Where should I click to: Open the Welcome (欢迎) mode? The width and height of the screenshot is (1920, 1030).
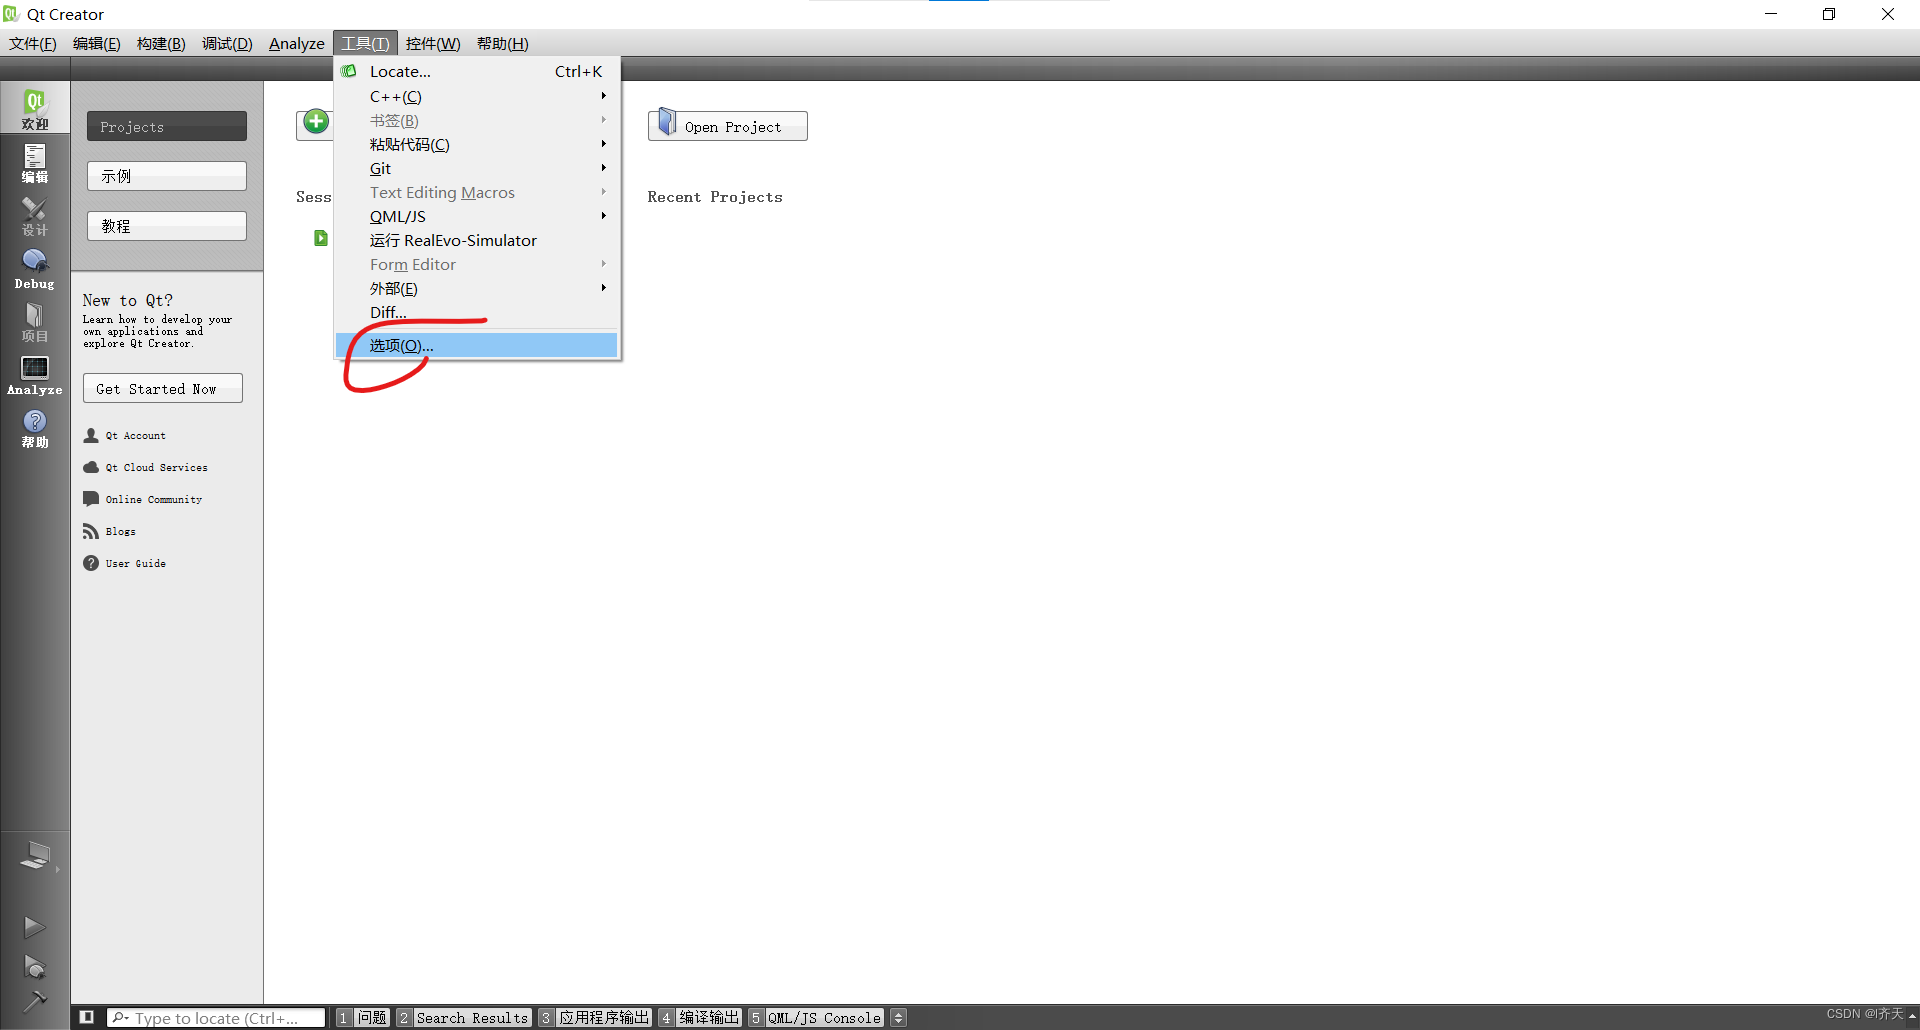click(x=35, y=108)
